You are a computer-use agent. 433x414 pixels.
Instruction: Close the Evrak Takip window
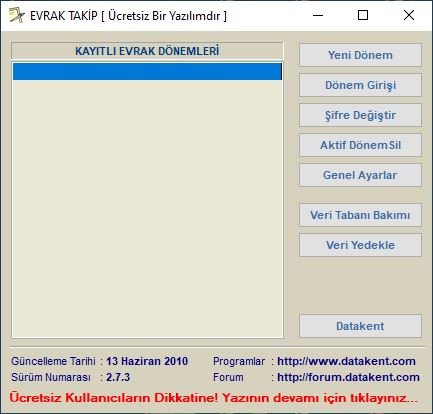point(409,15)
